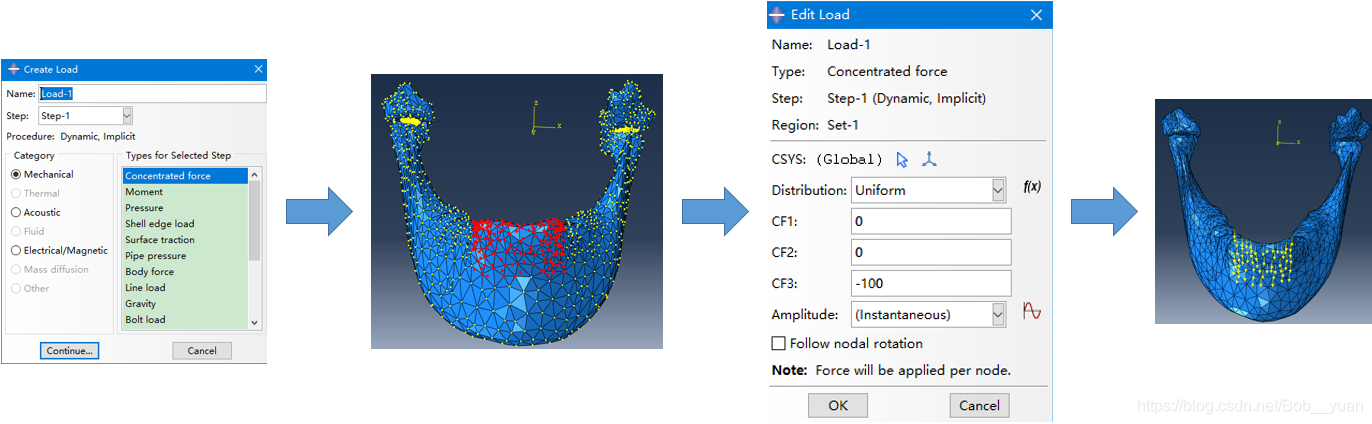The image size is (1372, 424).
Task: Open the Step-1 step dropdown
Action: (x=126, y=116)
